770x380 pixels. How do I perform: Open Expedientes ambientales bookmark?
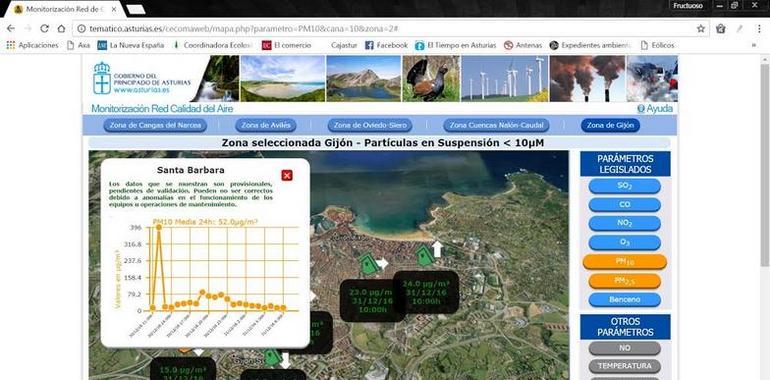590,45
